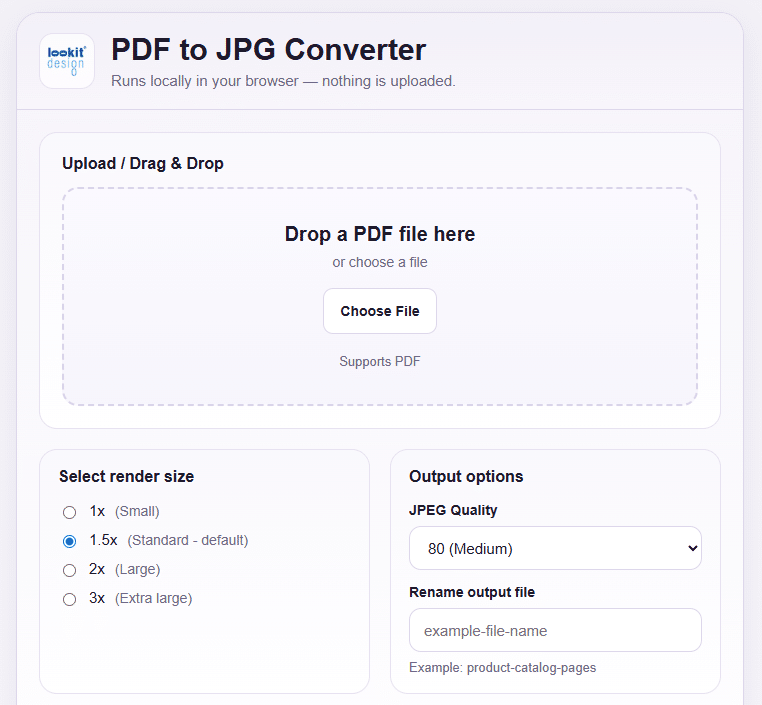The height and width of the screenshot is (705, 762).
Task: Select the 3x radio button
Action: click(69, 599)
